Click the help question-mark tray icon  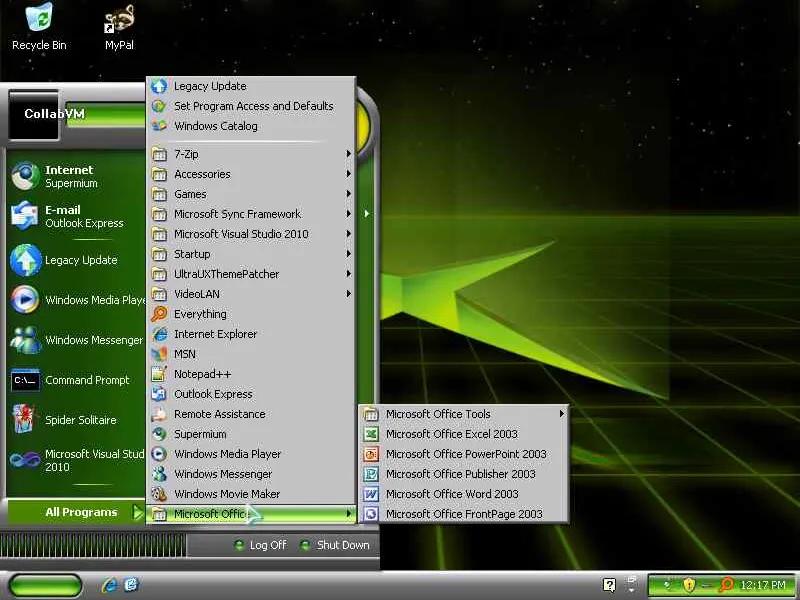[609, 585]
